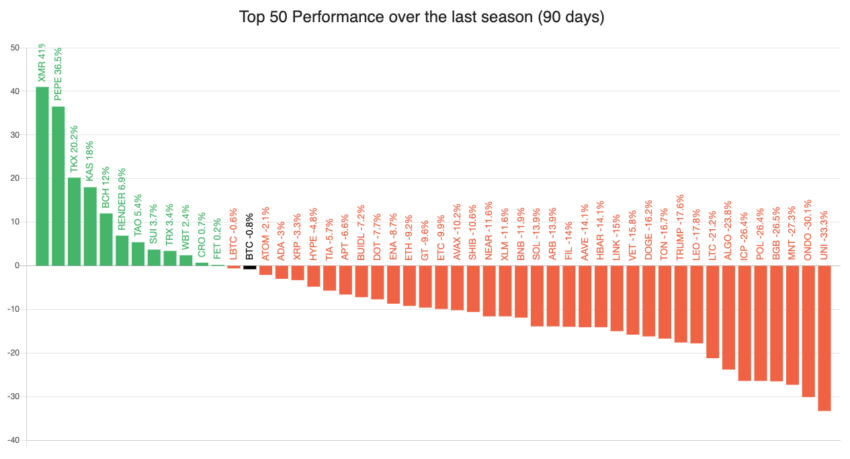Click the SOL -13.9% bar
Viewport: 850px width, 459px height.
pyautogui.click(x=537, y=296)
